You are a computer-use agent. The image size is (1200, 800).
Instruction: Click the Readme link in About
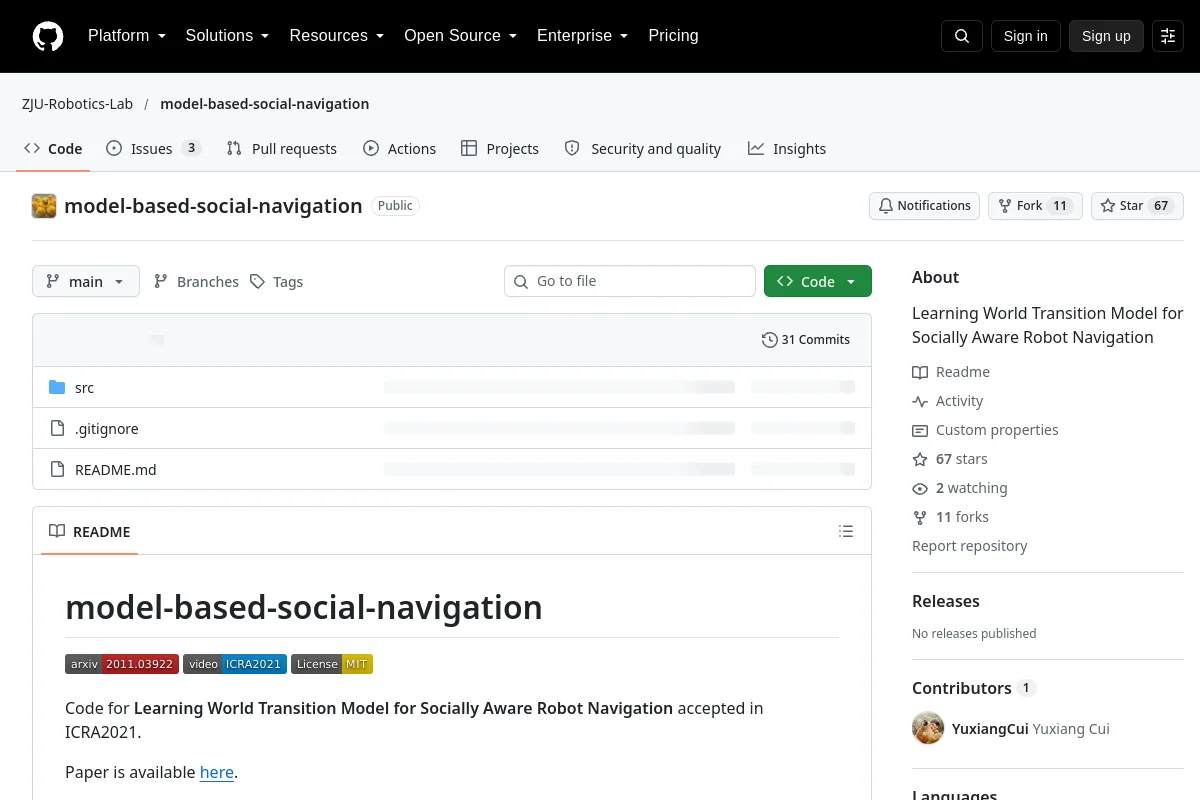tap(951, 372)
